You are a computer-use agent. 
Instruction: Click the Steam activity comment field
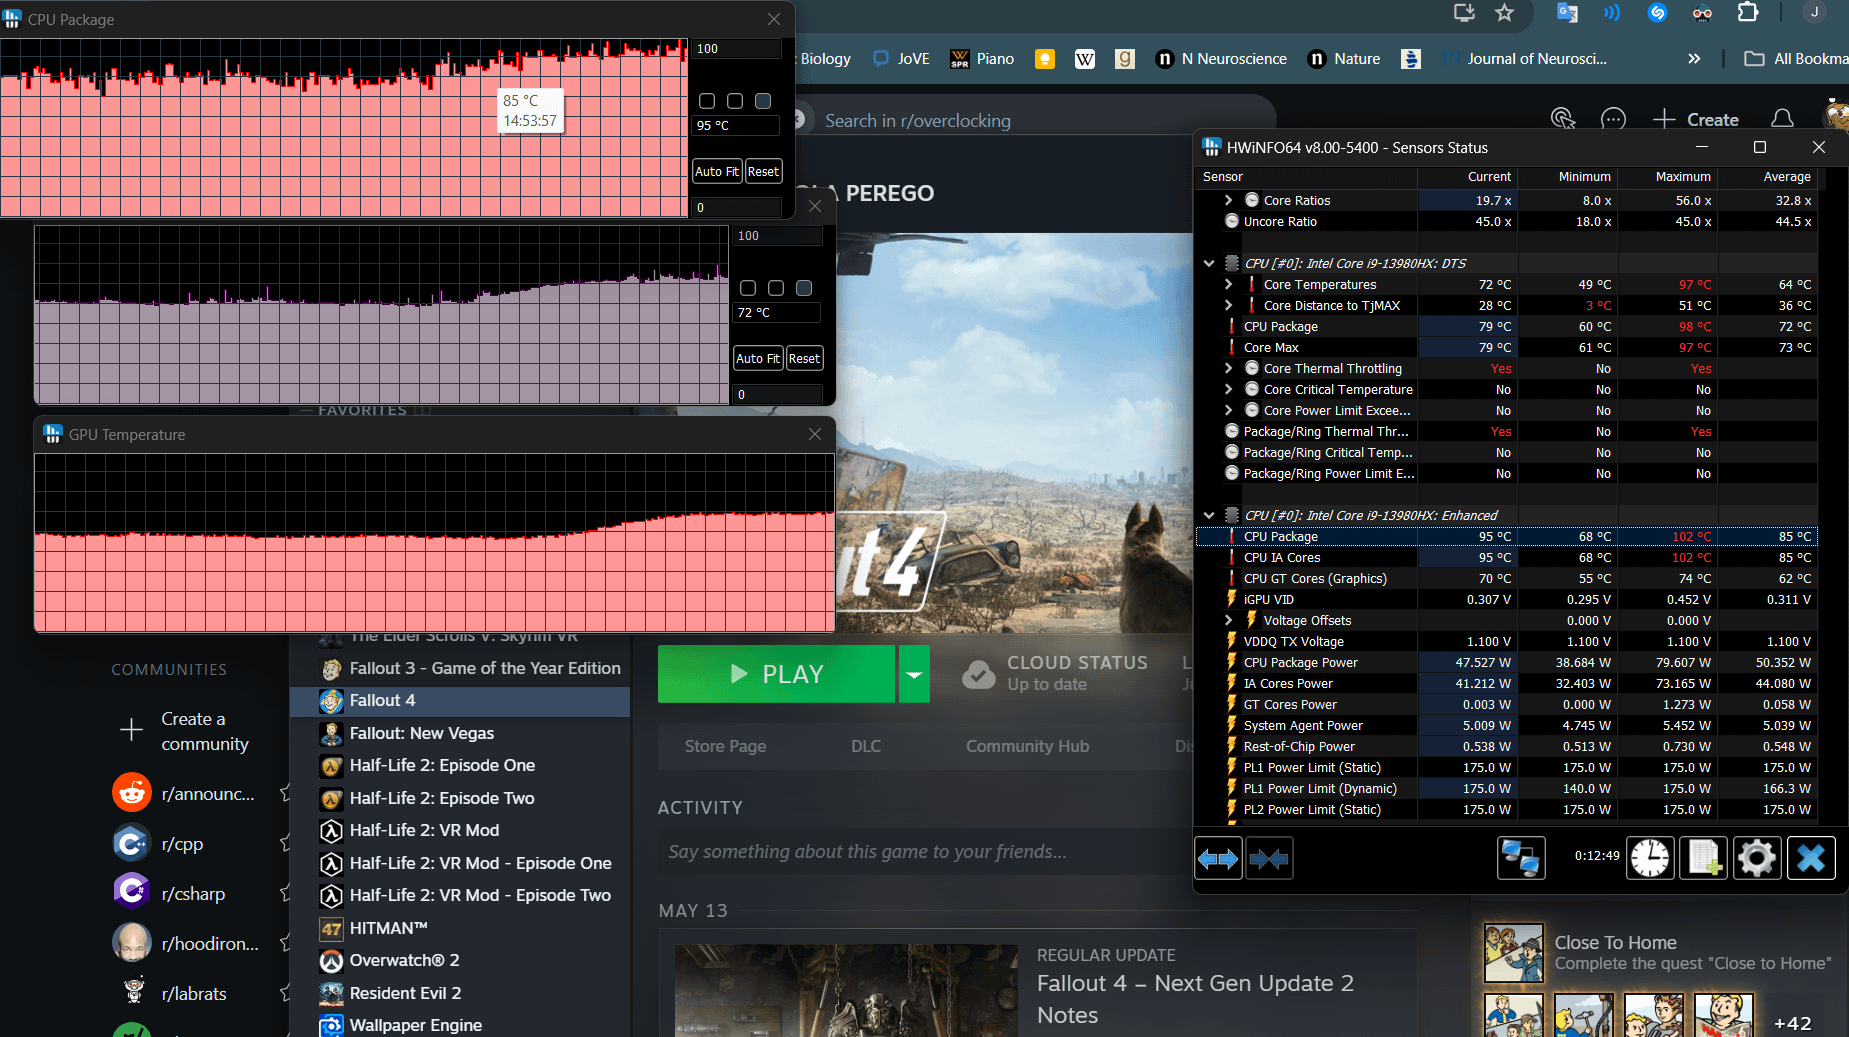tap(925, 852)
